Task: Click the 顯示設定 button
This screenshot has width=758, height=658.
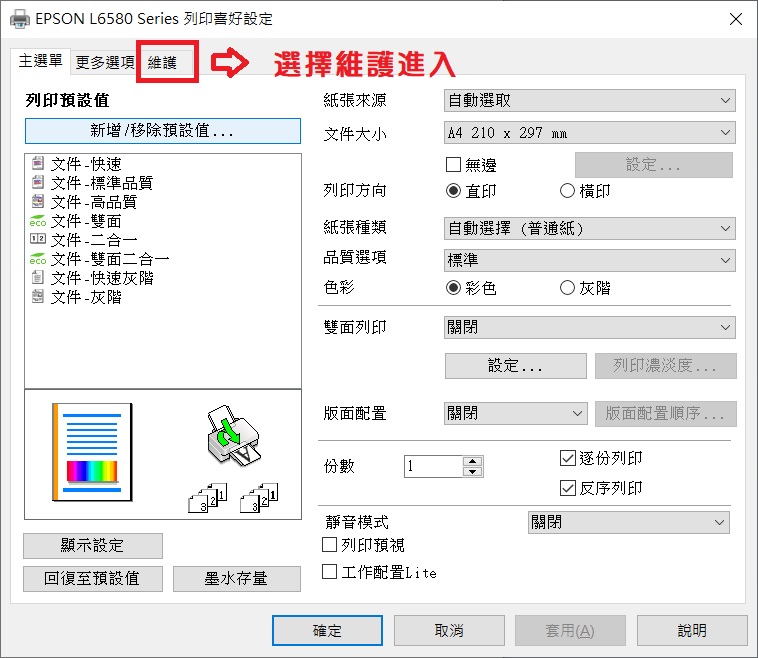Action: 93,546
